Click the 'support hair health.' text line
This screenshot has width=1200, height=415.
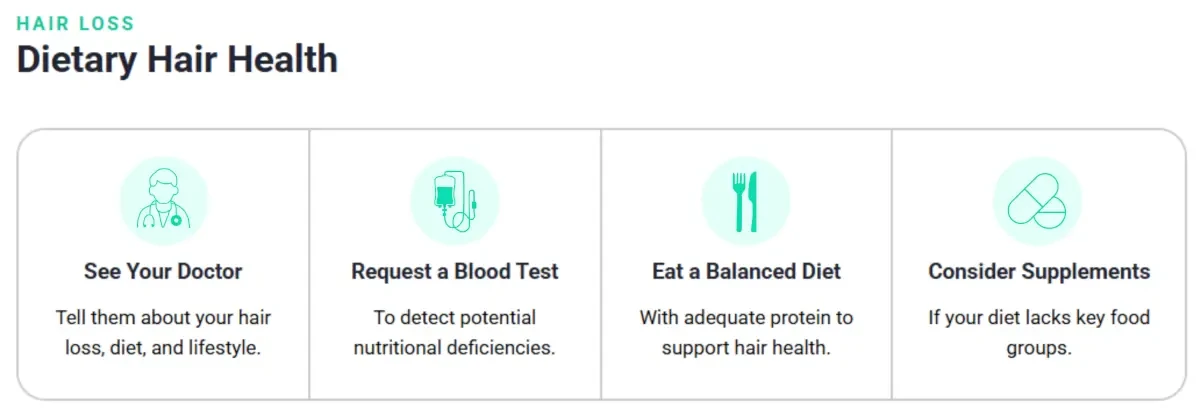746,350
